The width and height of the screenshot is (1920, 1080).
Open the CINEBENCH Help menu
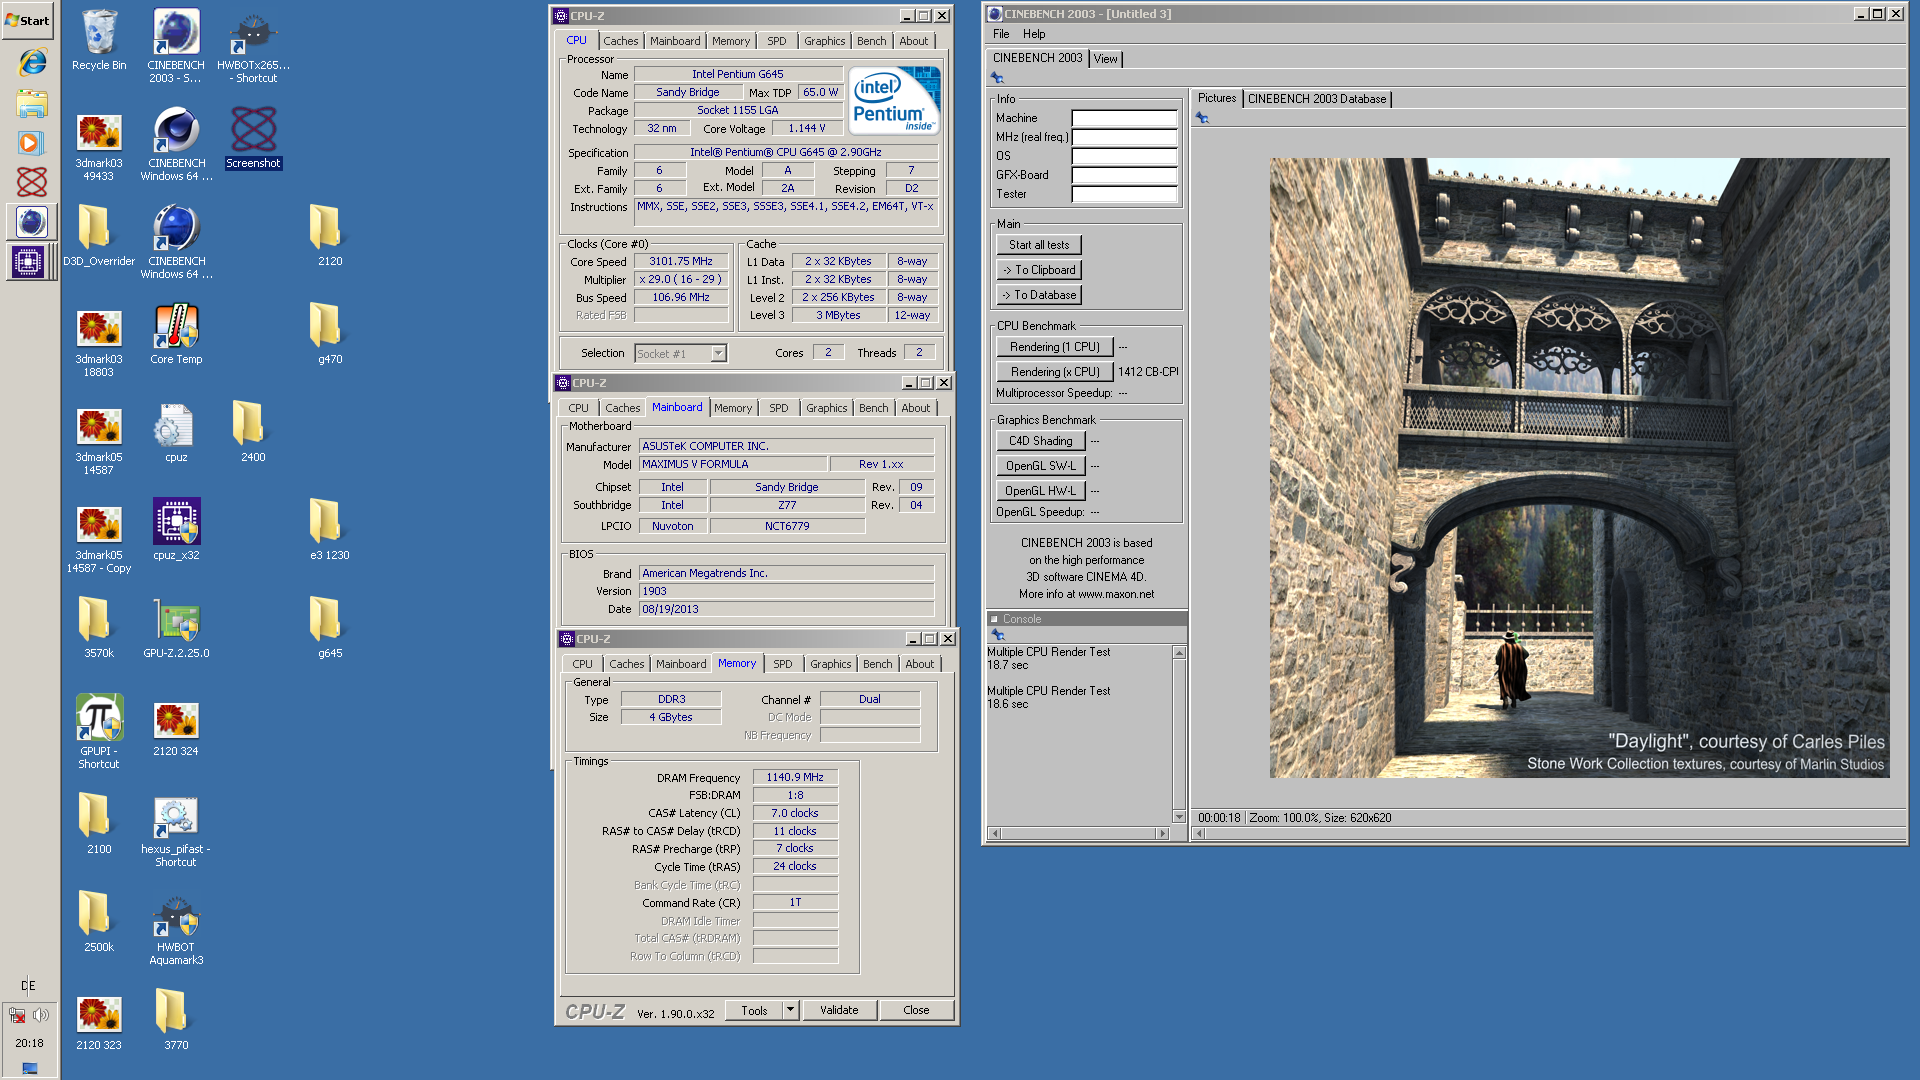pos(1034,34)
